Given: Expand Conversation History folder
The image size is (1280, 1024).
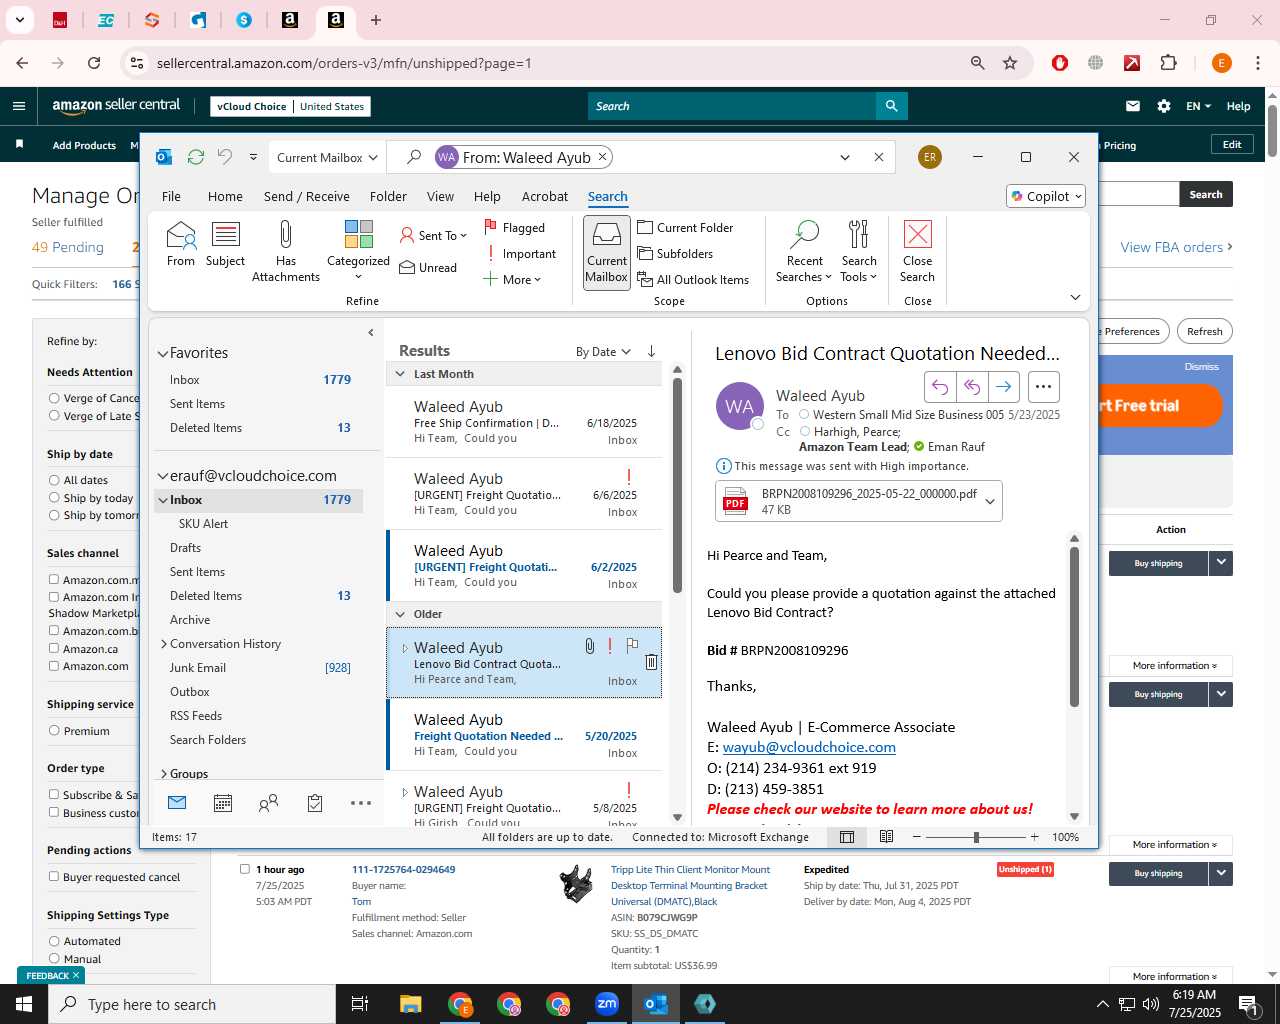Looking at the screenshot, I should coord(163,644).
